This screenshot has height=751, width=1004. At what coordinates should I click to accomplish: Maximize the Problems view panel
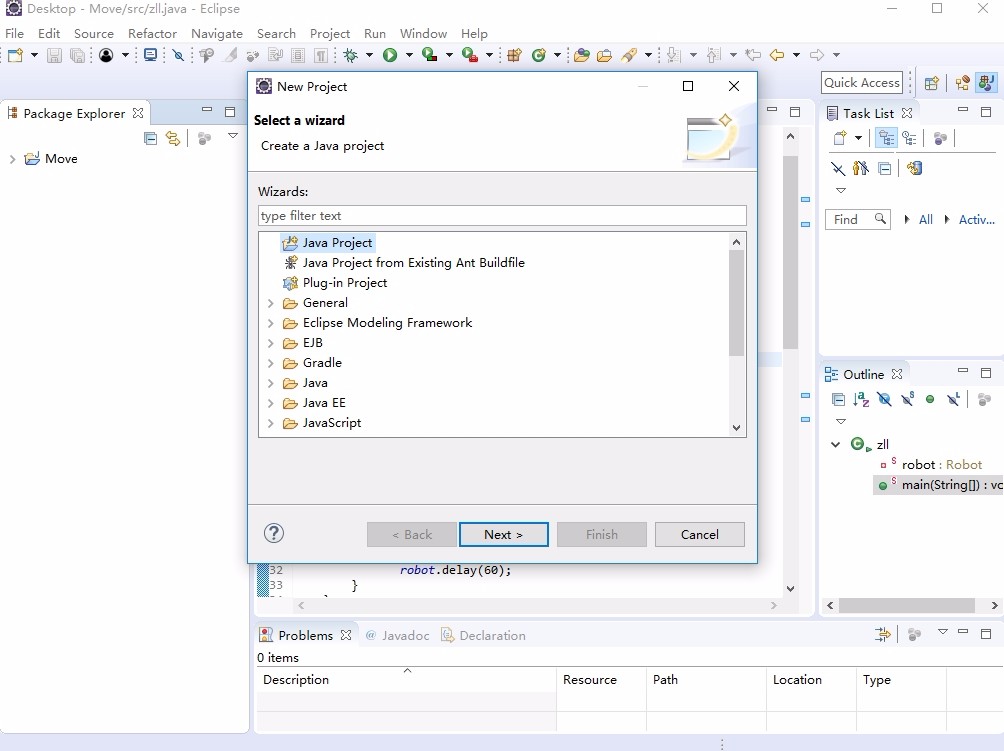click(986, 634)
